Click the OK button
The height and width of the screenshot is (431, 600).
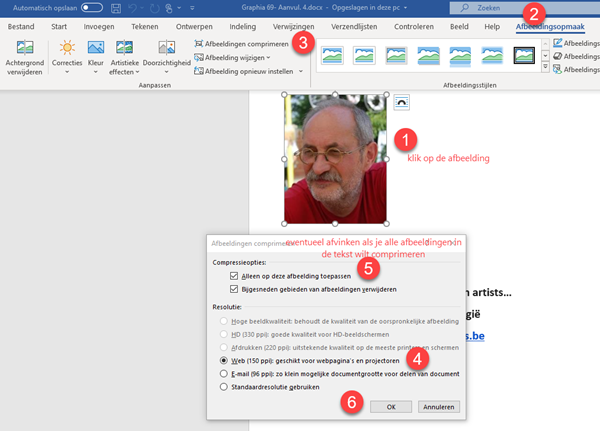tap(391, 407)
